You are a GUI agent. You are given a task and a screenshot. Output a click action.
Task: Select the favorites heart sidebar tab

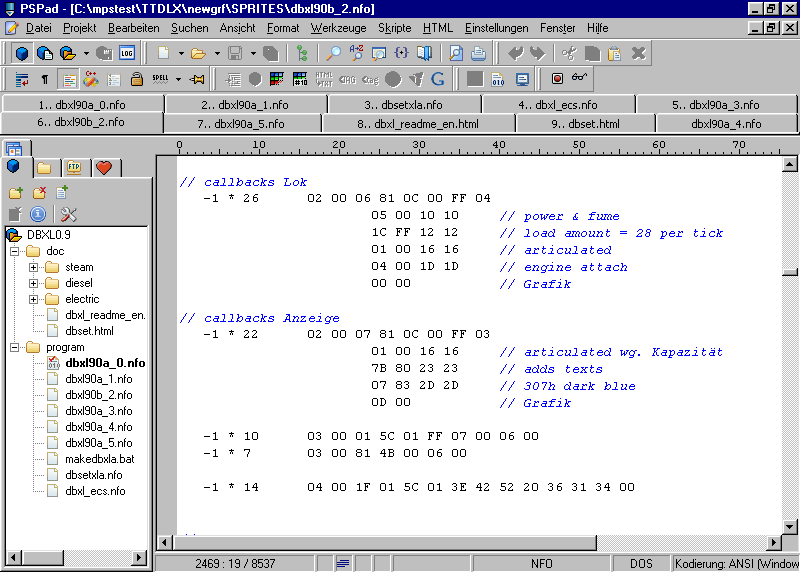[x=104, y=167]
